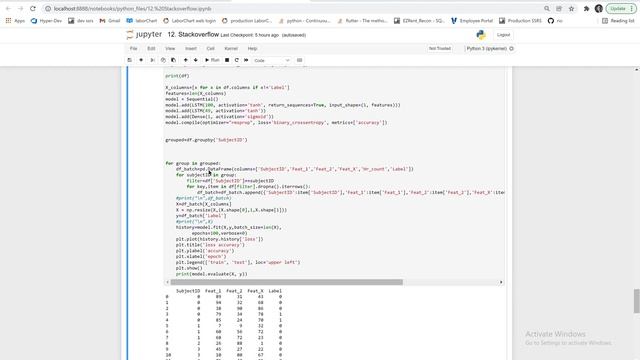The height and width of the screenshot is (360, 640).
Task: Restart kernel and rerun all cells
Action: (246, 60)
